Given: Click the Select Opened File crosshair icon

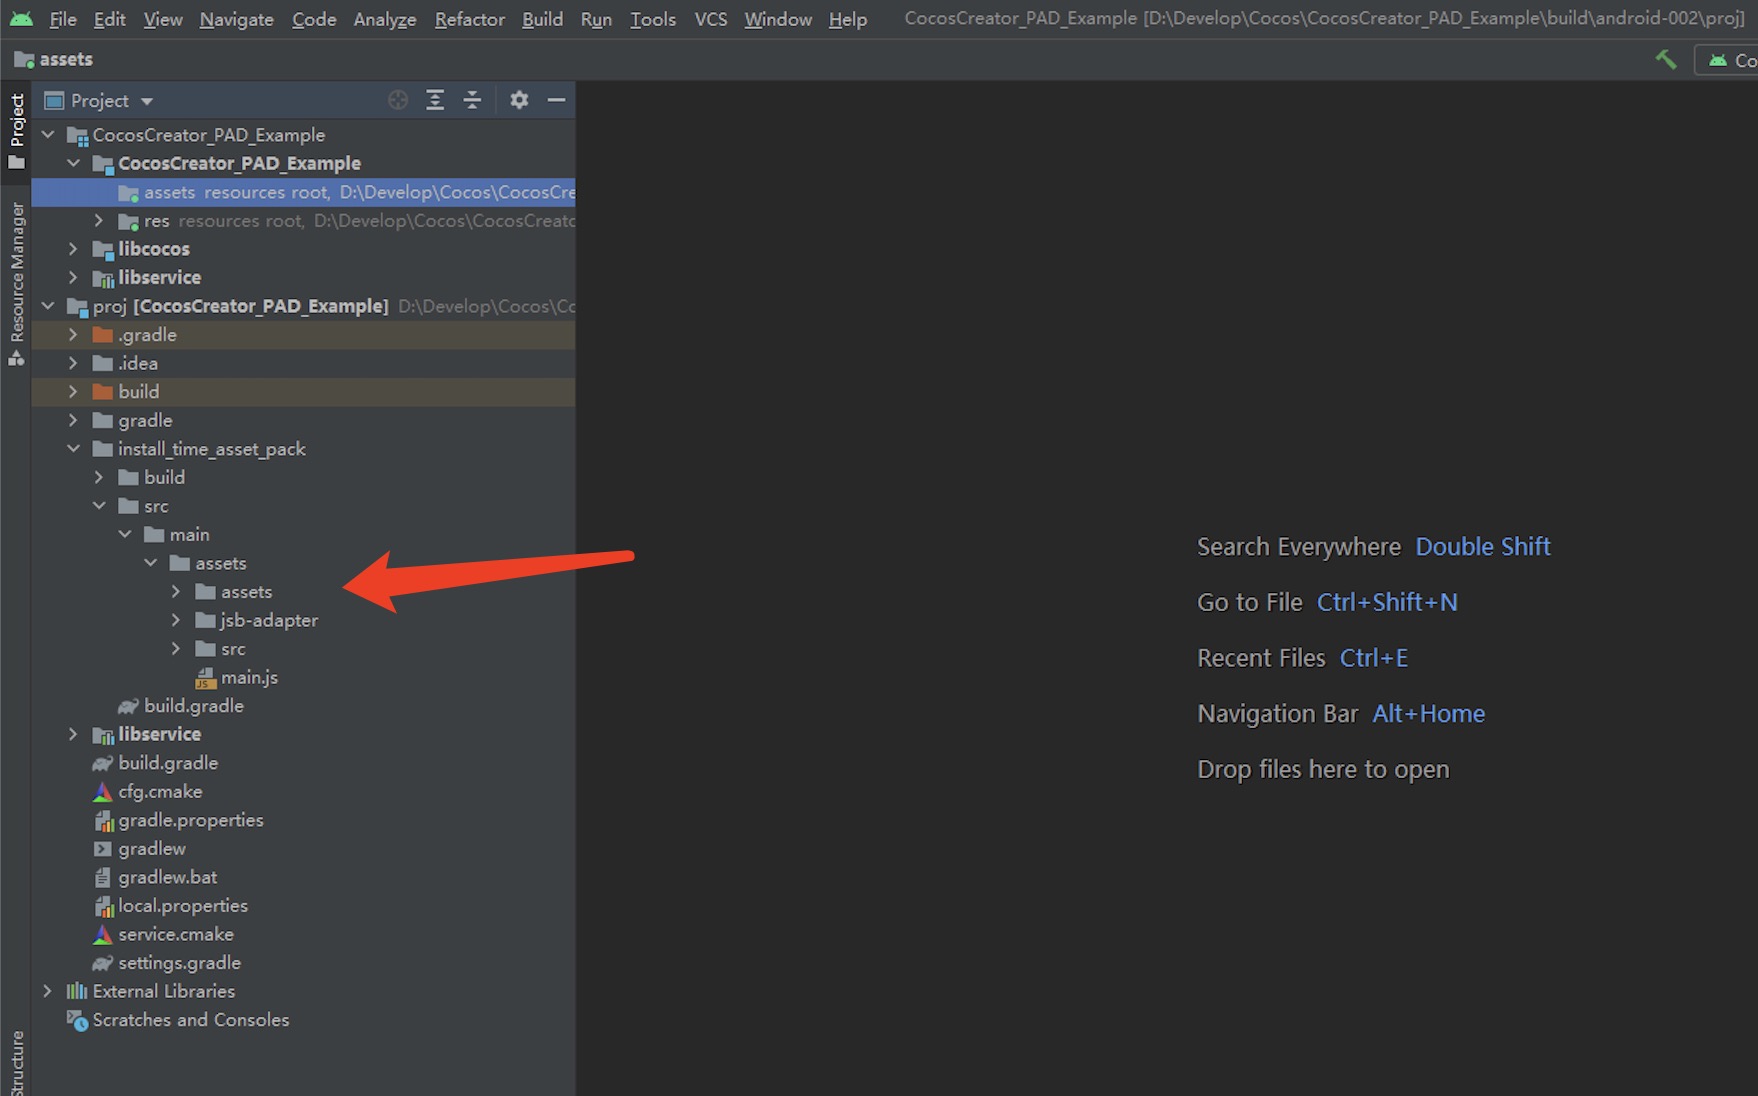Looking at the screenshot, I should (398, 100).
